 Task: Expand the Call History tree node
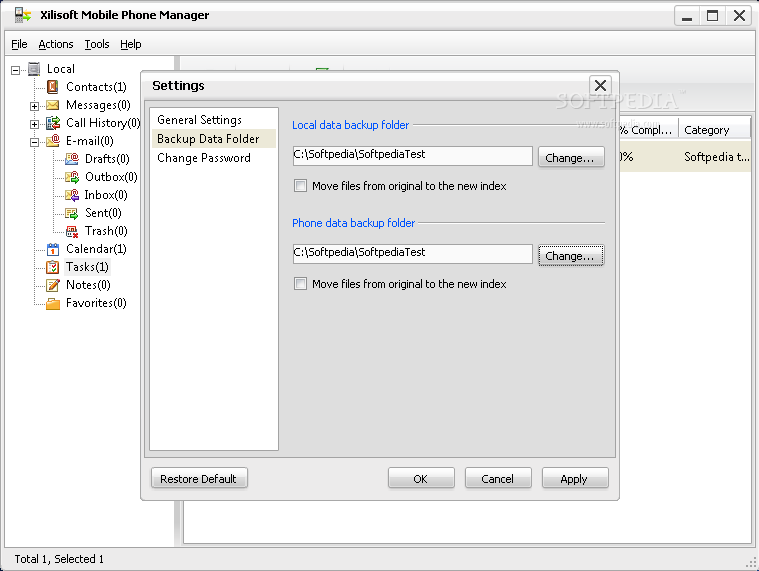click(x=34, y=124)
